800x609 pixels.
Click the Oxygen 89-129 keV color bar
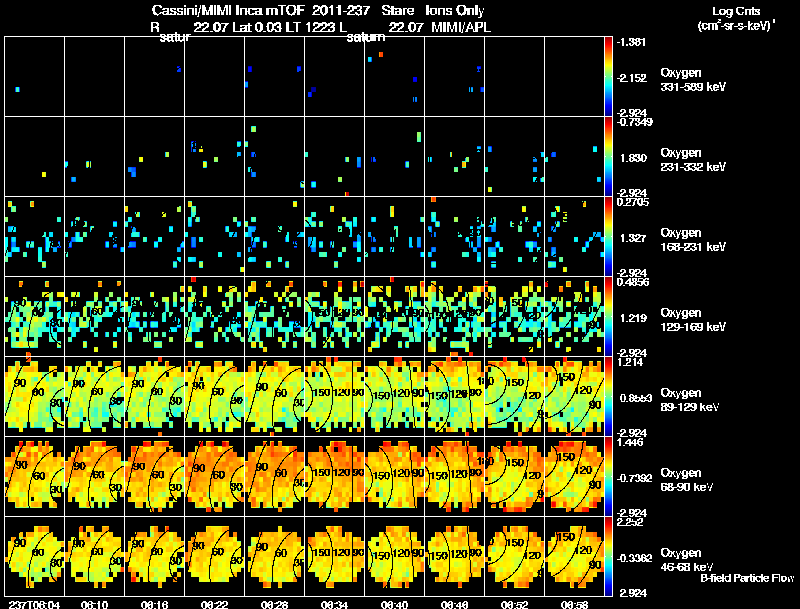click(x=608, y=396)
